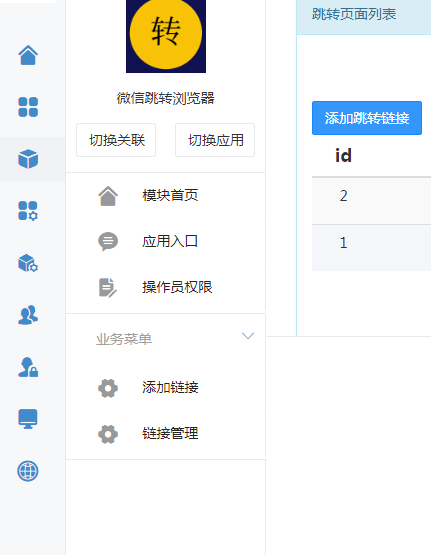
Task: Click the 转 app logo thumbnail
Action: (166, 36)
